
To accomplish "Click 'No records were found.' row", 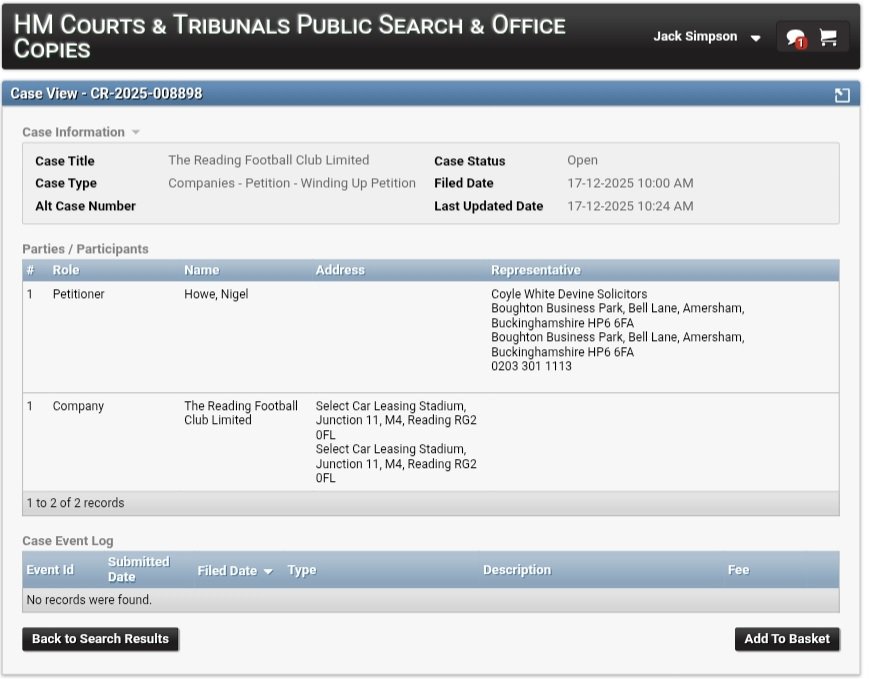I will coord(431,600).
